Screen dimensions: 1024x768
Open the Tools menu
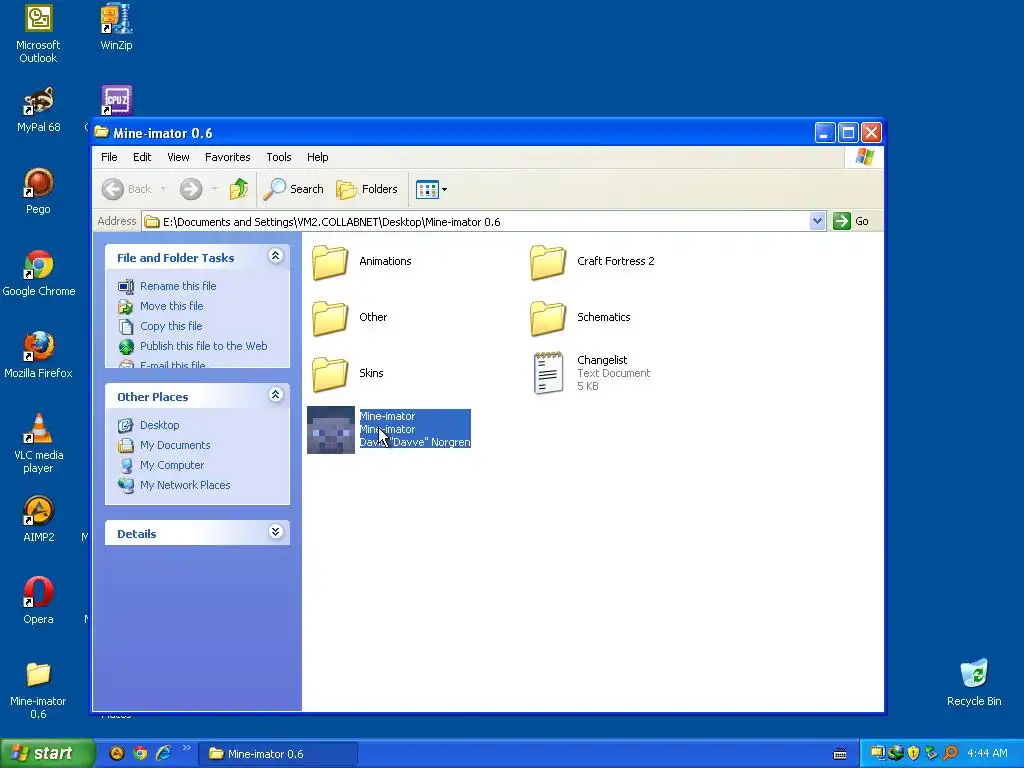[x=279, y=157]
